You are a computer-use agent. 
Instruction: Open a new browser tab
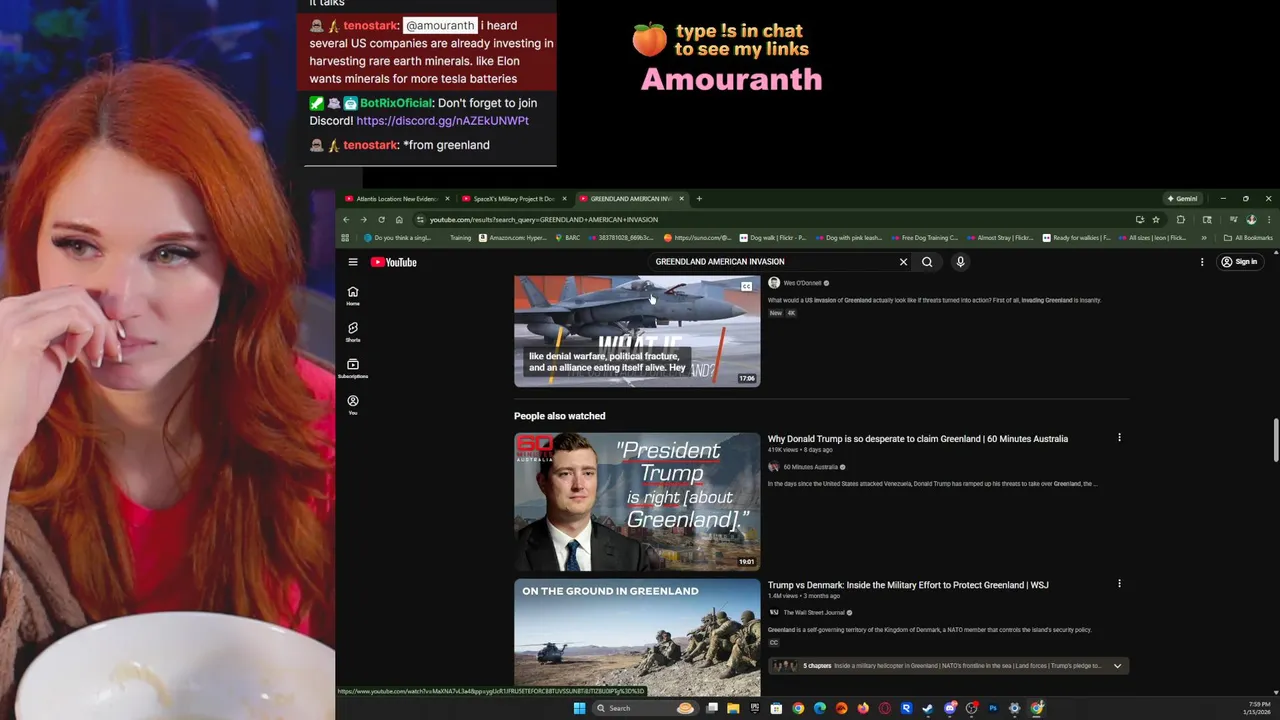tap(699, 199)
